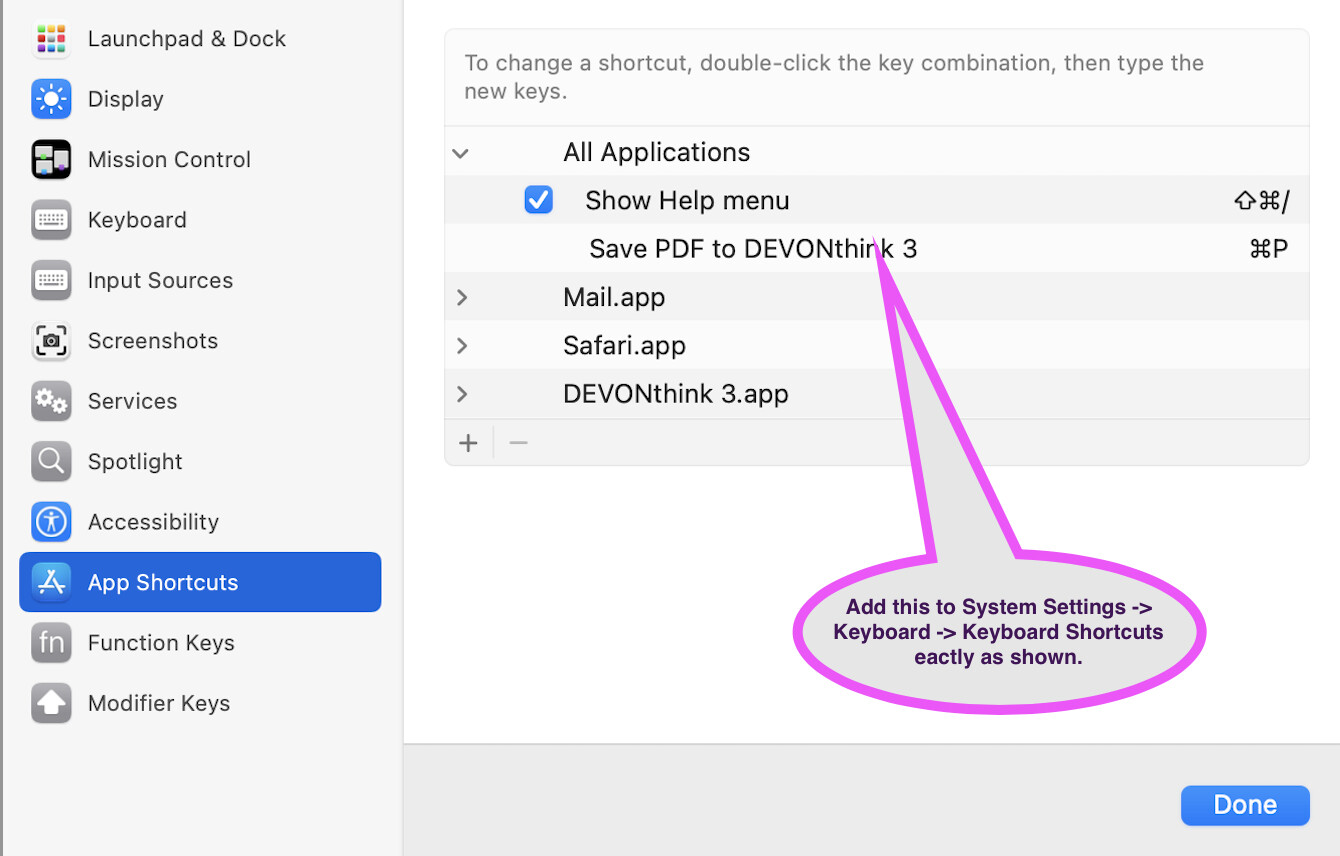Switch to the Keyboard sidebar item

(137, 220)
